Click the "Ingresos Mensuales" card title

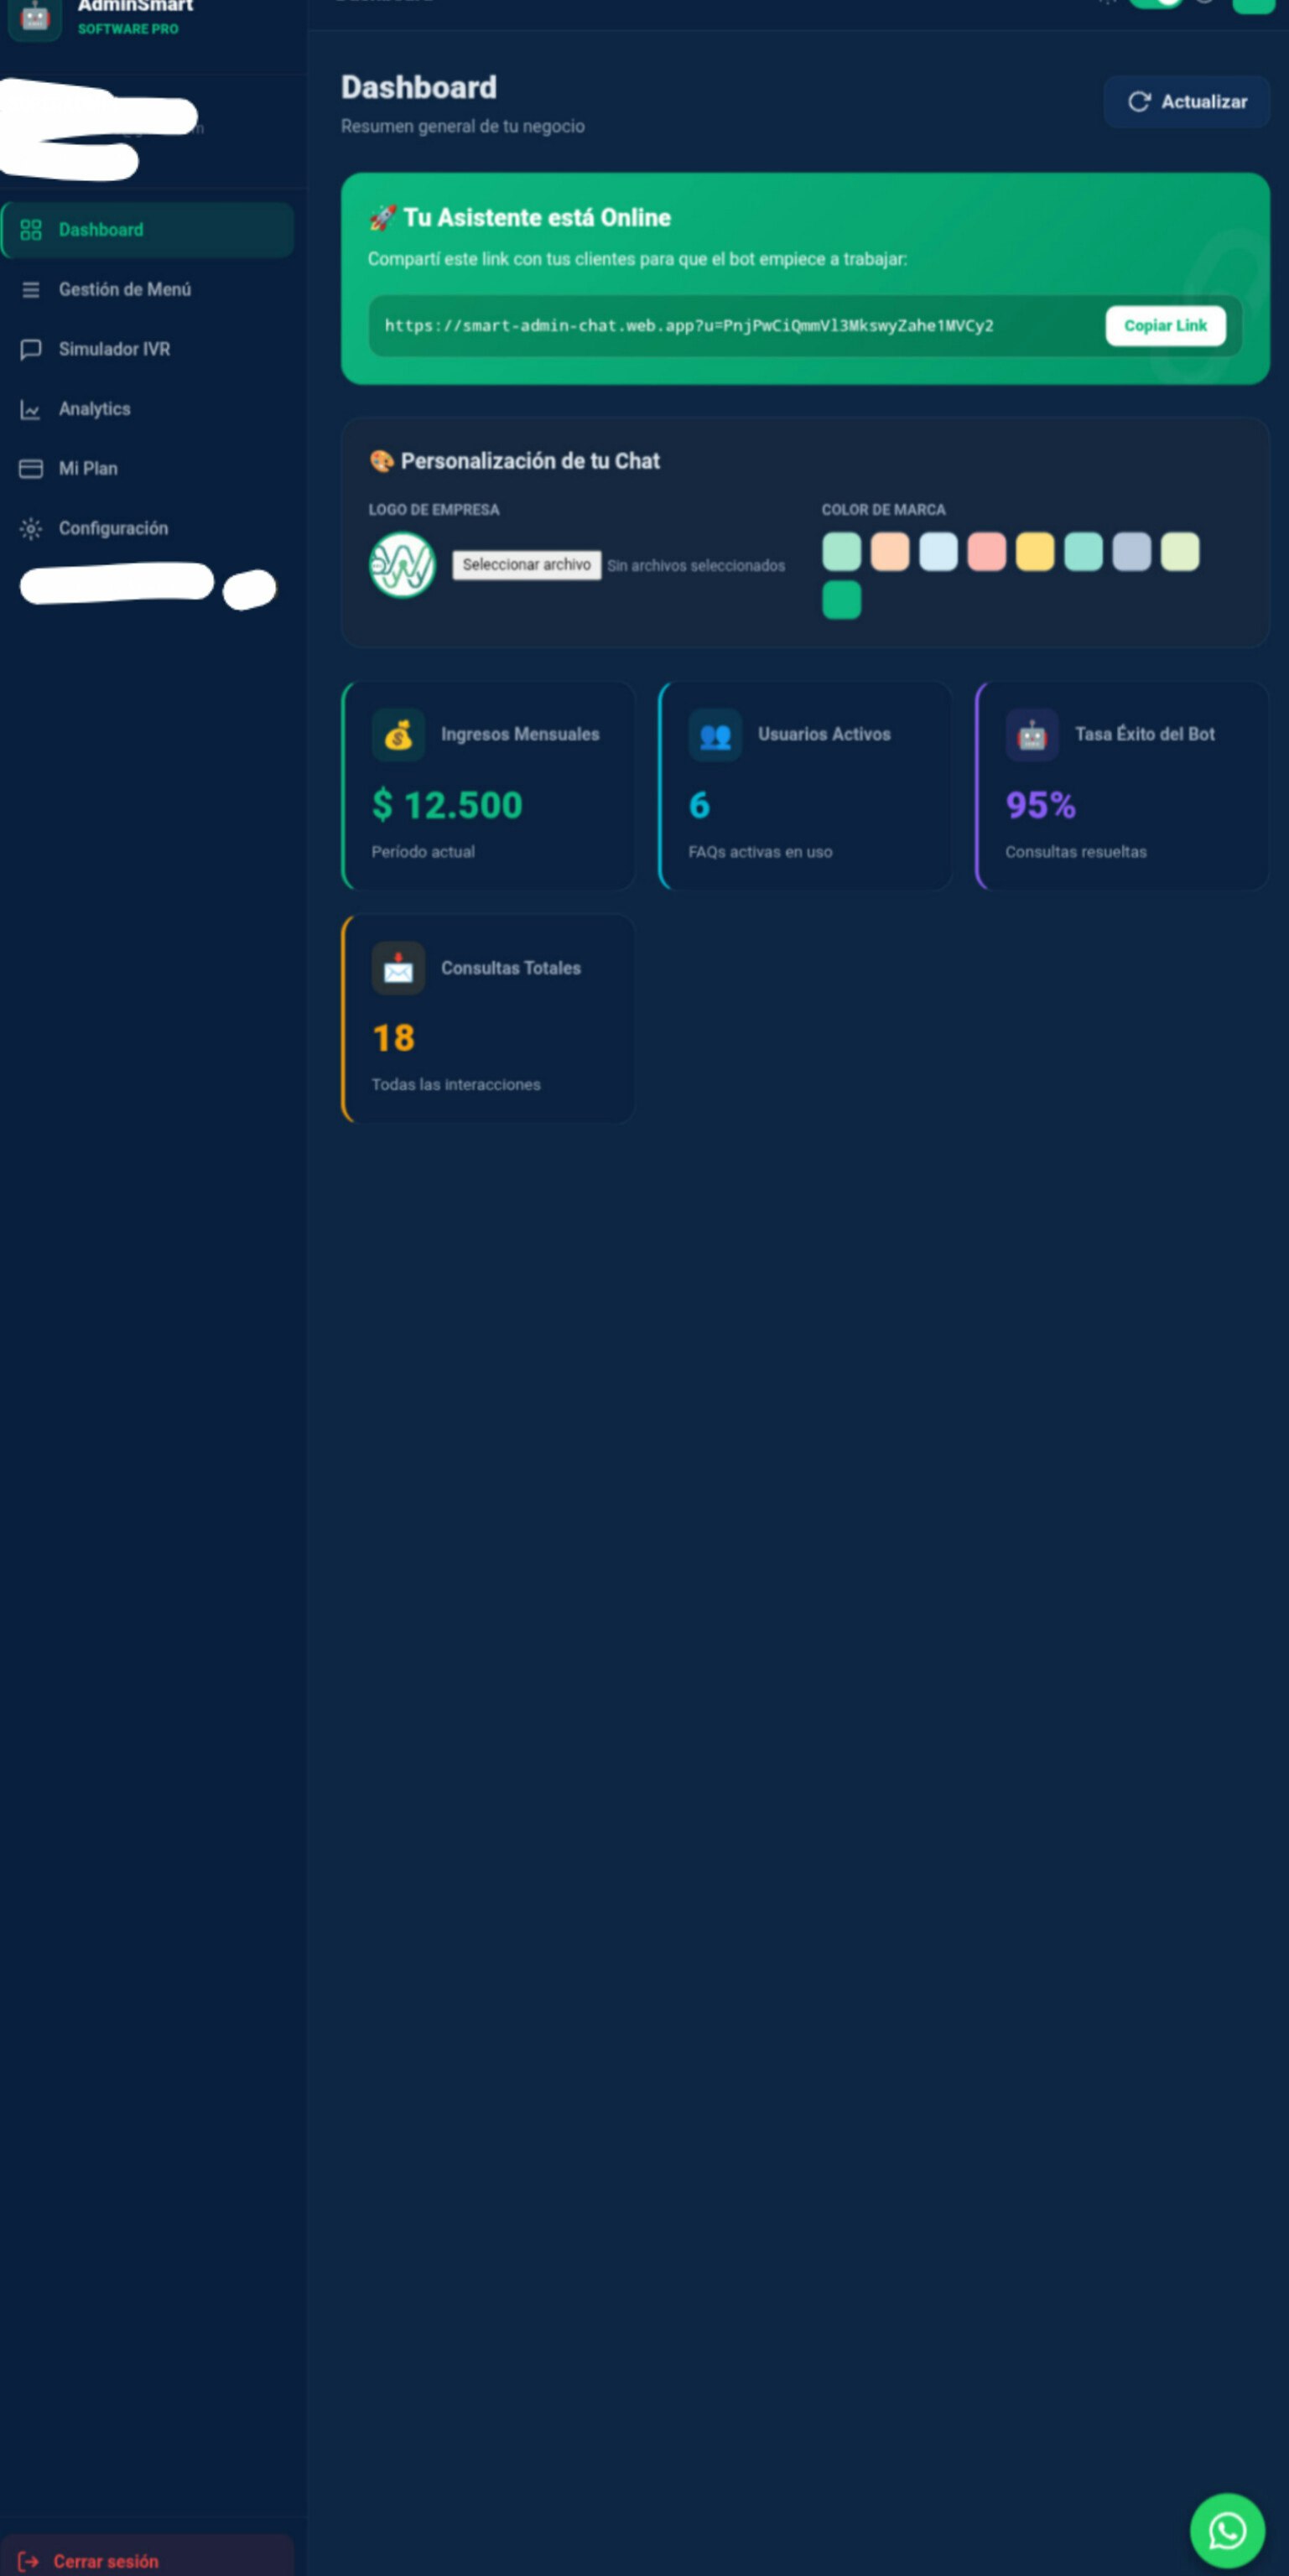[x=520, y=734]
